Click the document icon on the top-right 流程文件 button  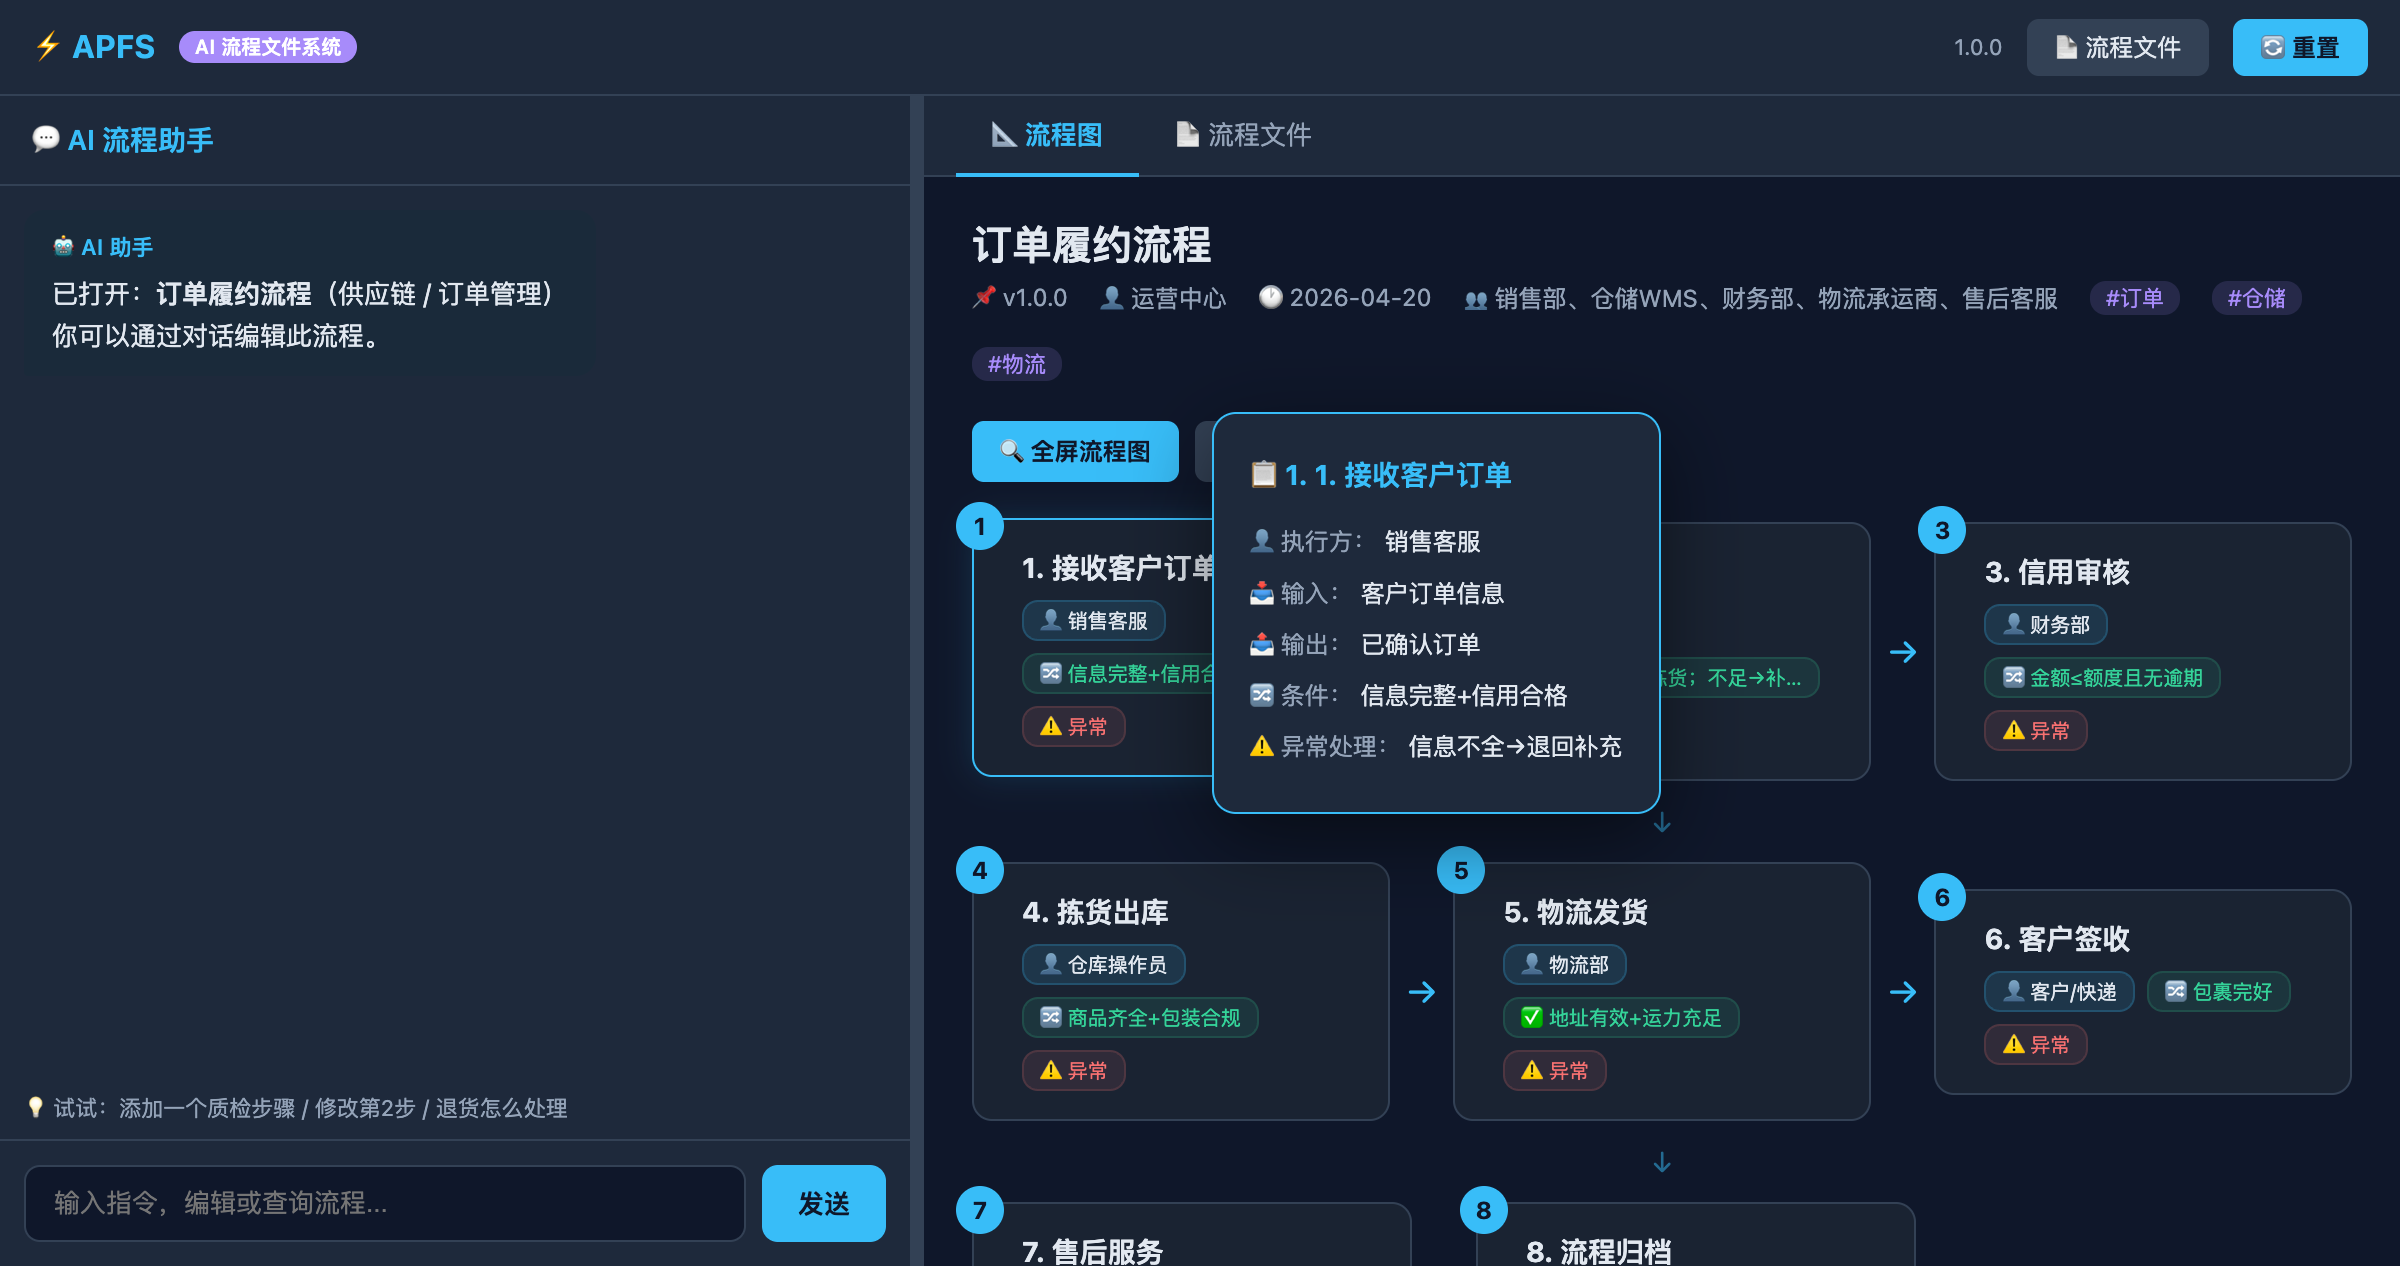click(2064, 46)
